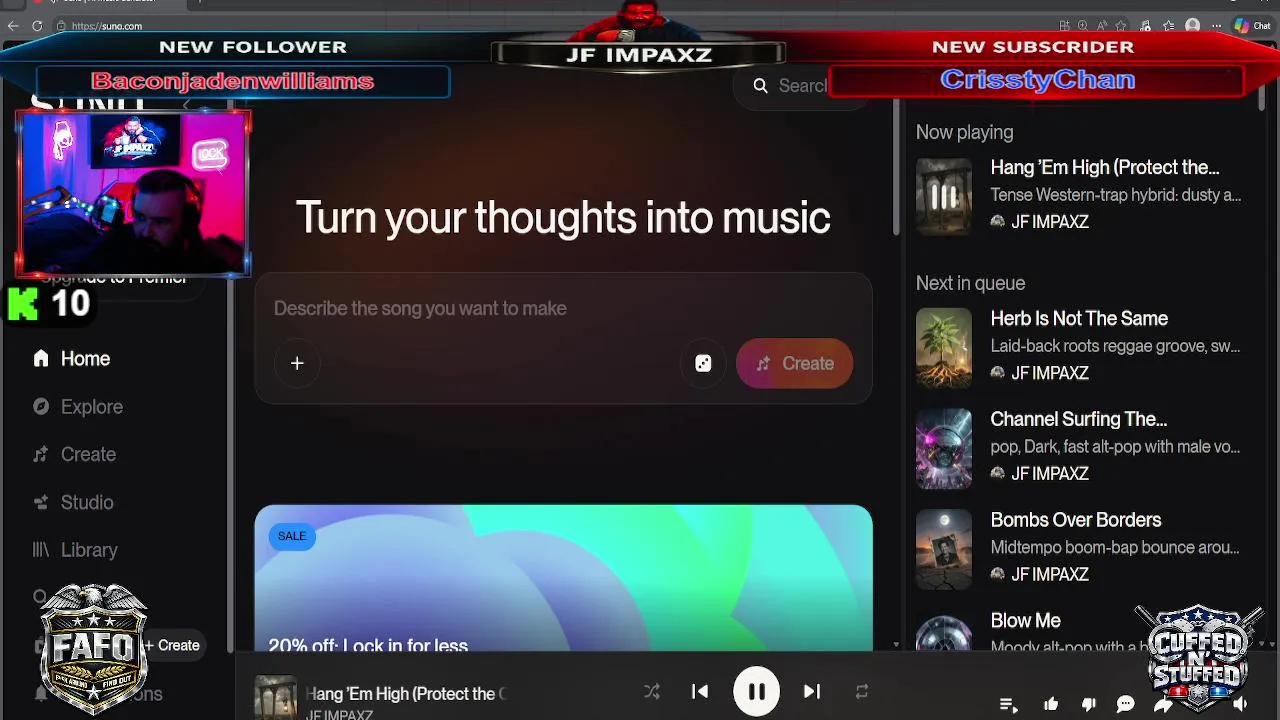Click the Now playing heading
This screenshot has width=1280, height=720.
point(964,133)
